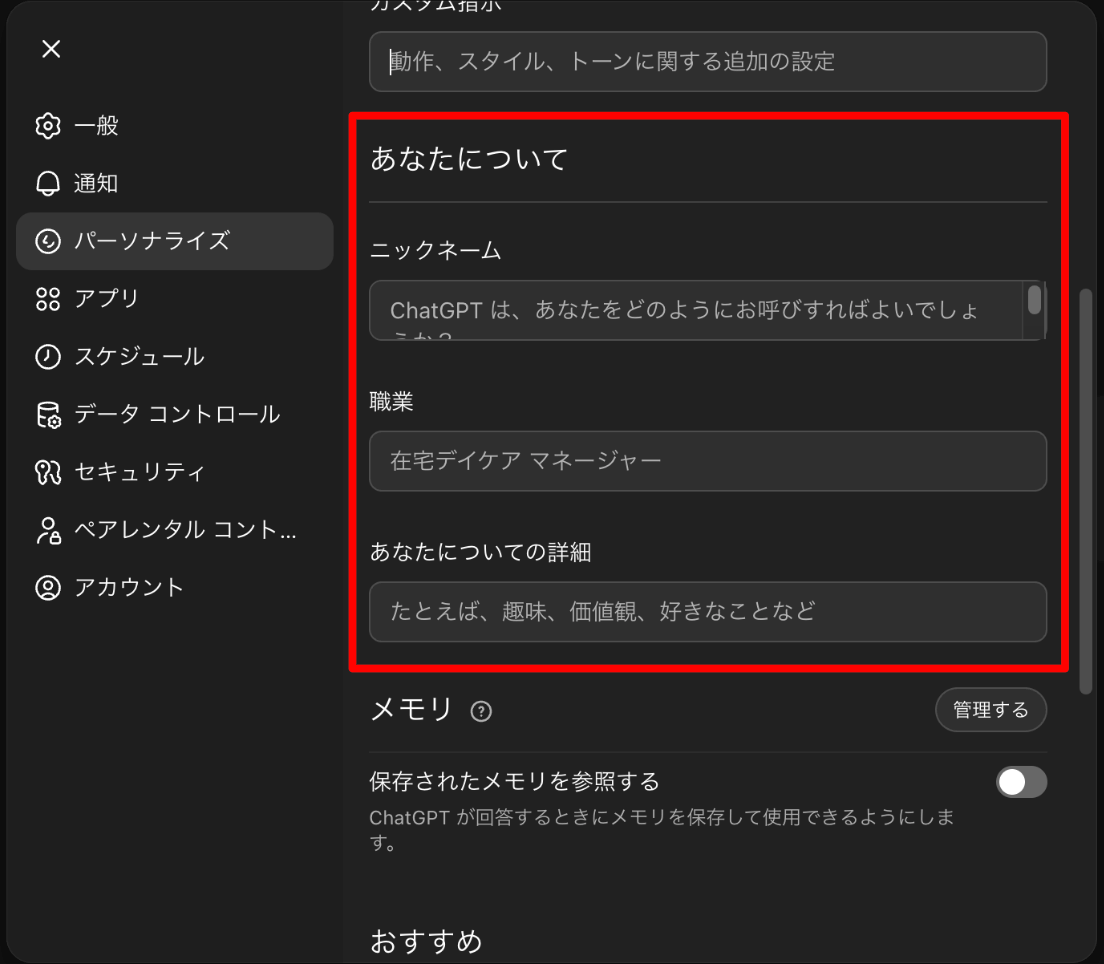
Task: Click the General gear icon in sidebar
Action: 48,126
